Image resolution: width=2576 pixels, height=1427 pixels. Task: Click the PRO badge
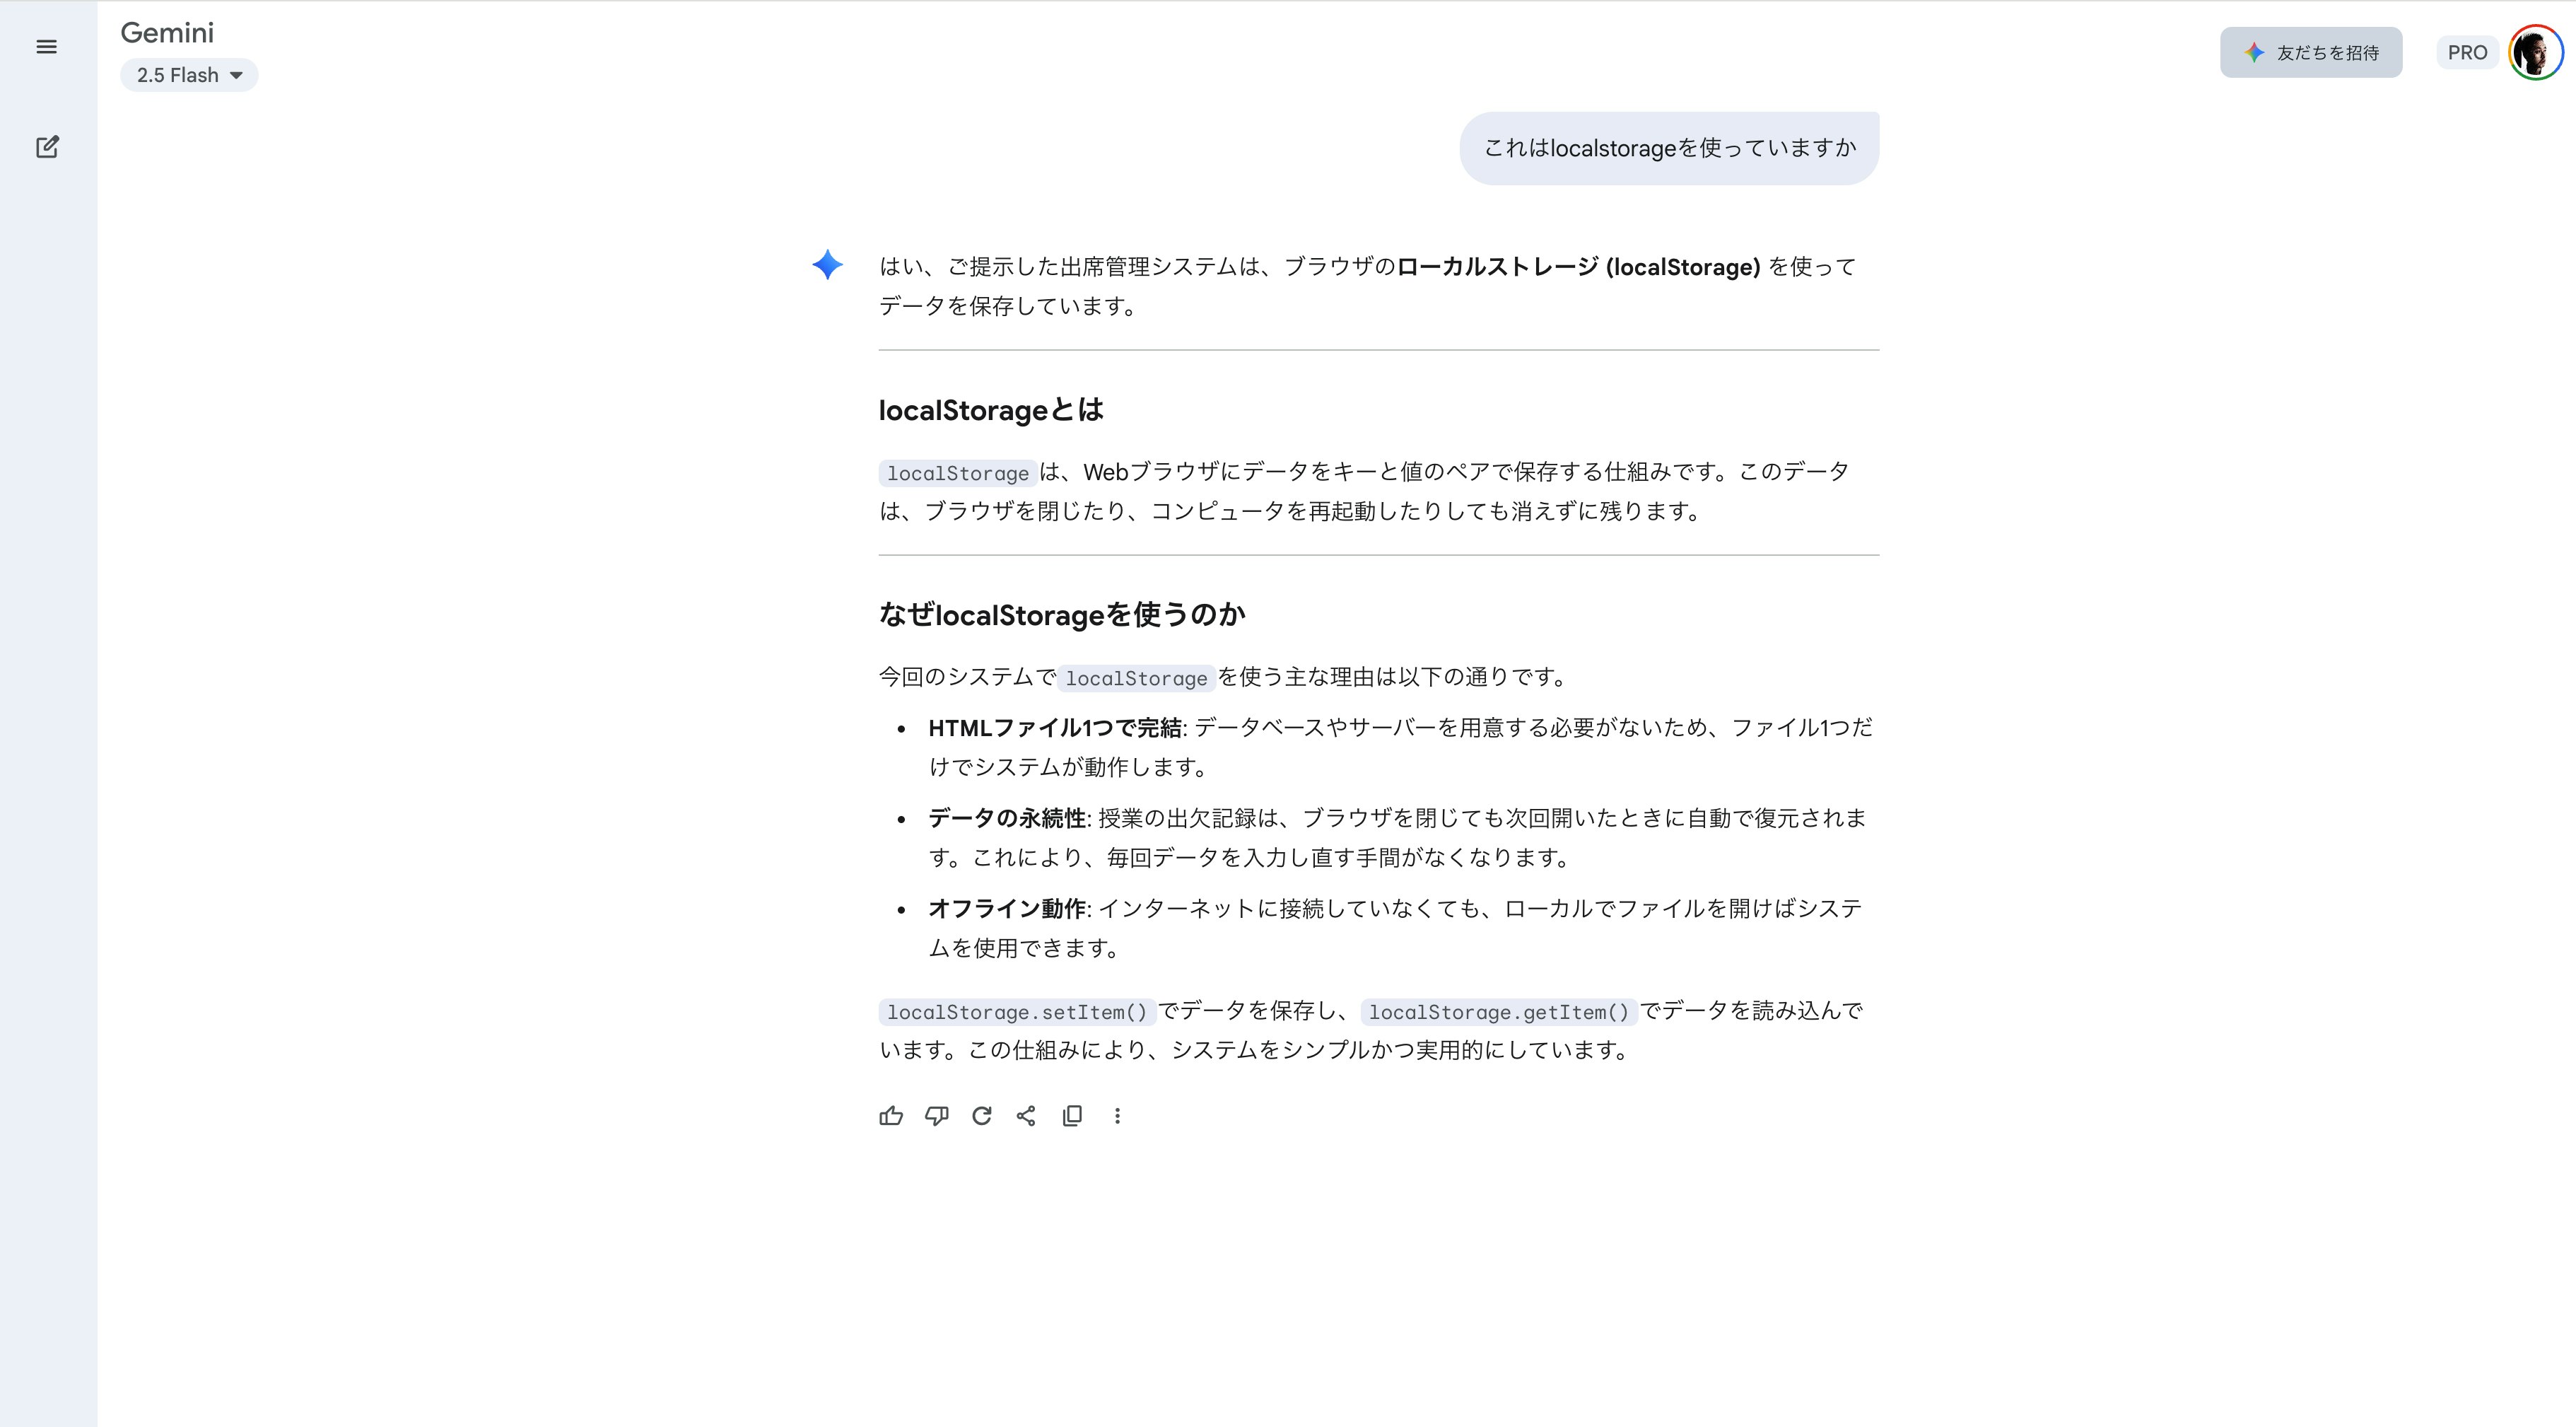pyautogui.click(x=2468, y=52)
